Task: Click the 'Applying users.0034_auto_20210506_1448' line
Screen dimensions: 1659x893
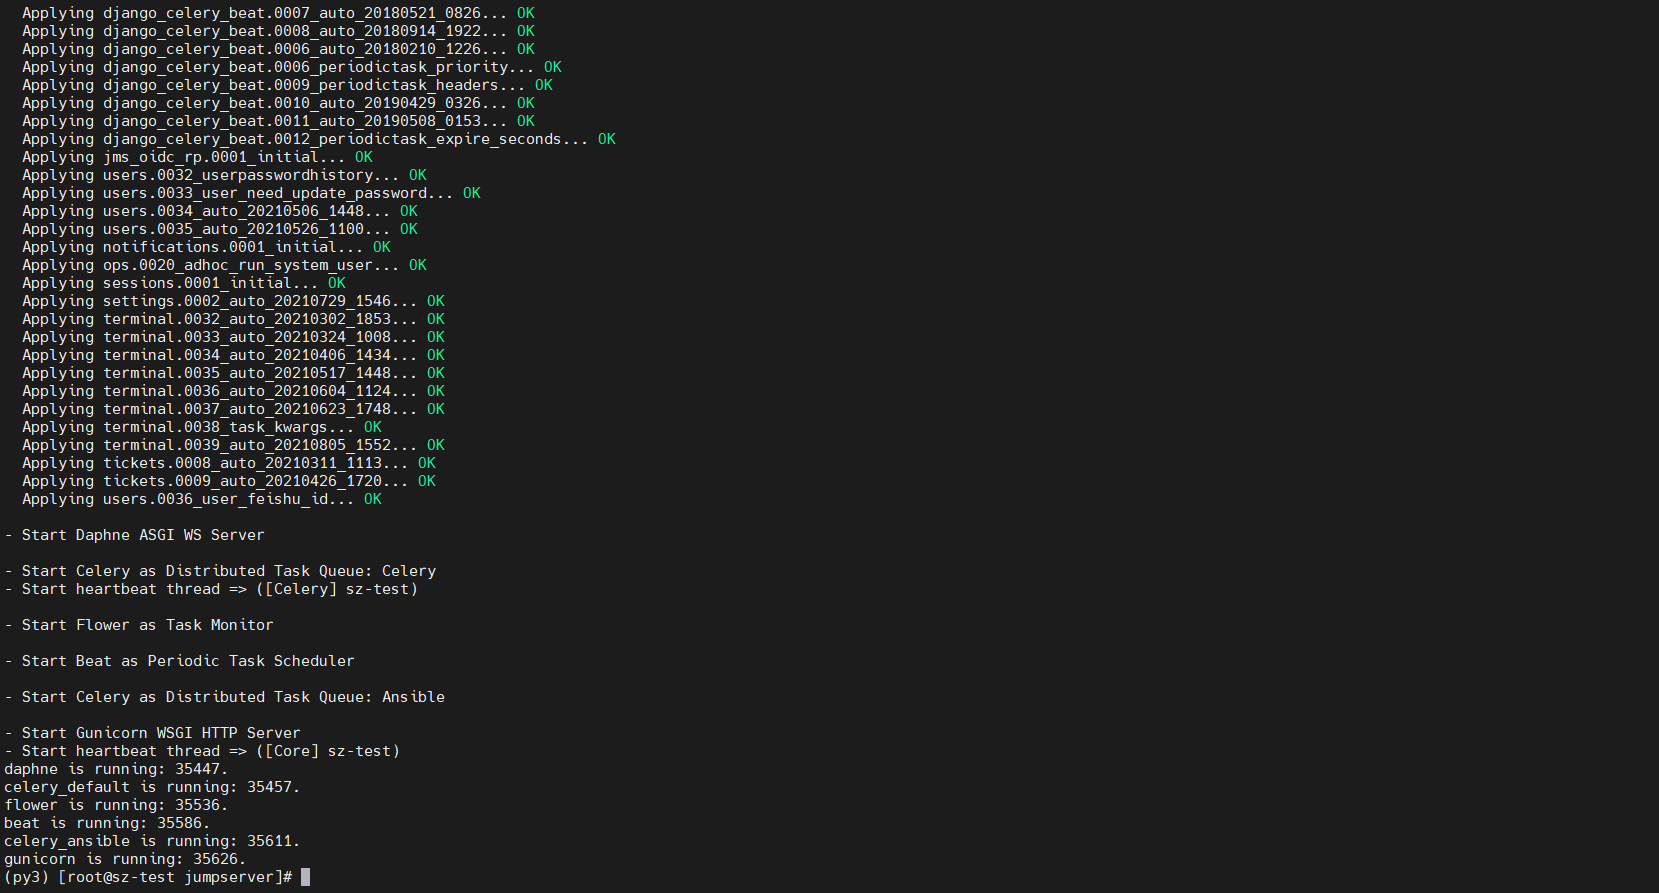Action: pyautogui.click(x=220, y=211)
